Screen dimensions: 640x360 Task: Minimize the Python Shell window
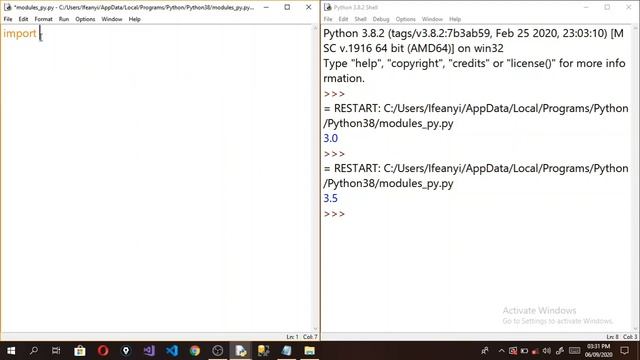tap(586, 7)
